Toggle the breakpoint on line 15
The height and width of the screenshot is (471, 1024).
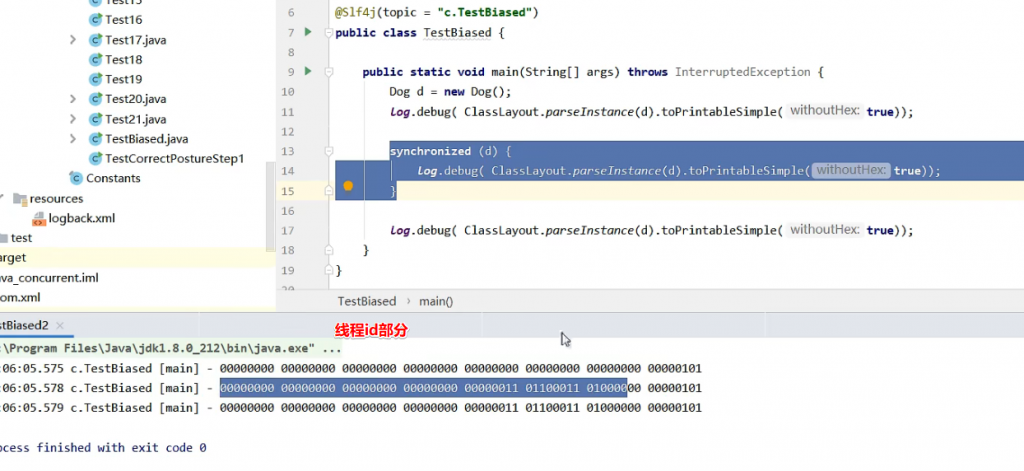(348, 187)
